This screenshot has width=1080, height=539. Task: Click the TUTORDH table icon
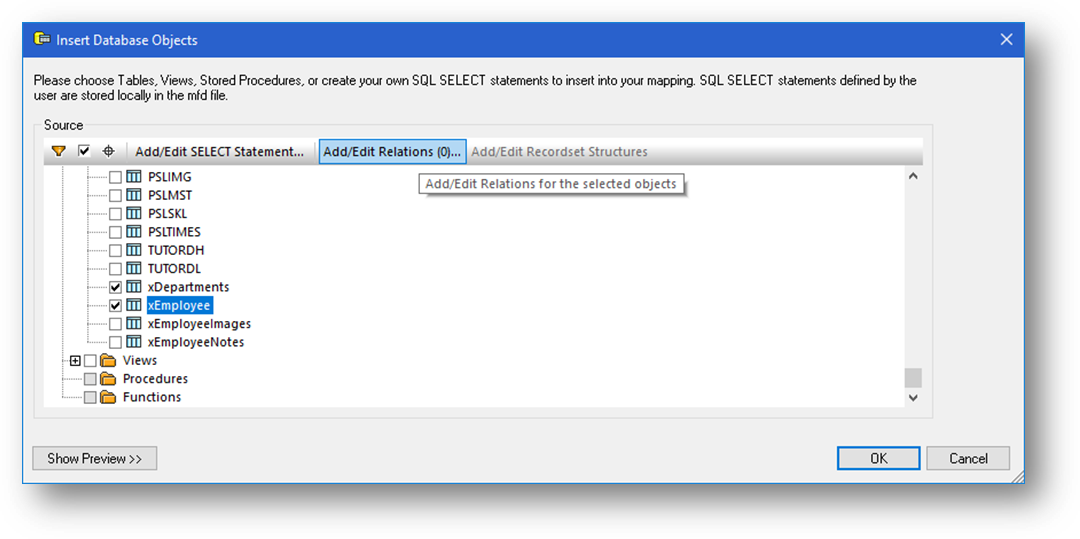coord(134,250)
